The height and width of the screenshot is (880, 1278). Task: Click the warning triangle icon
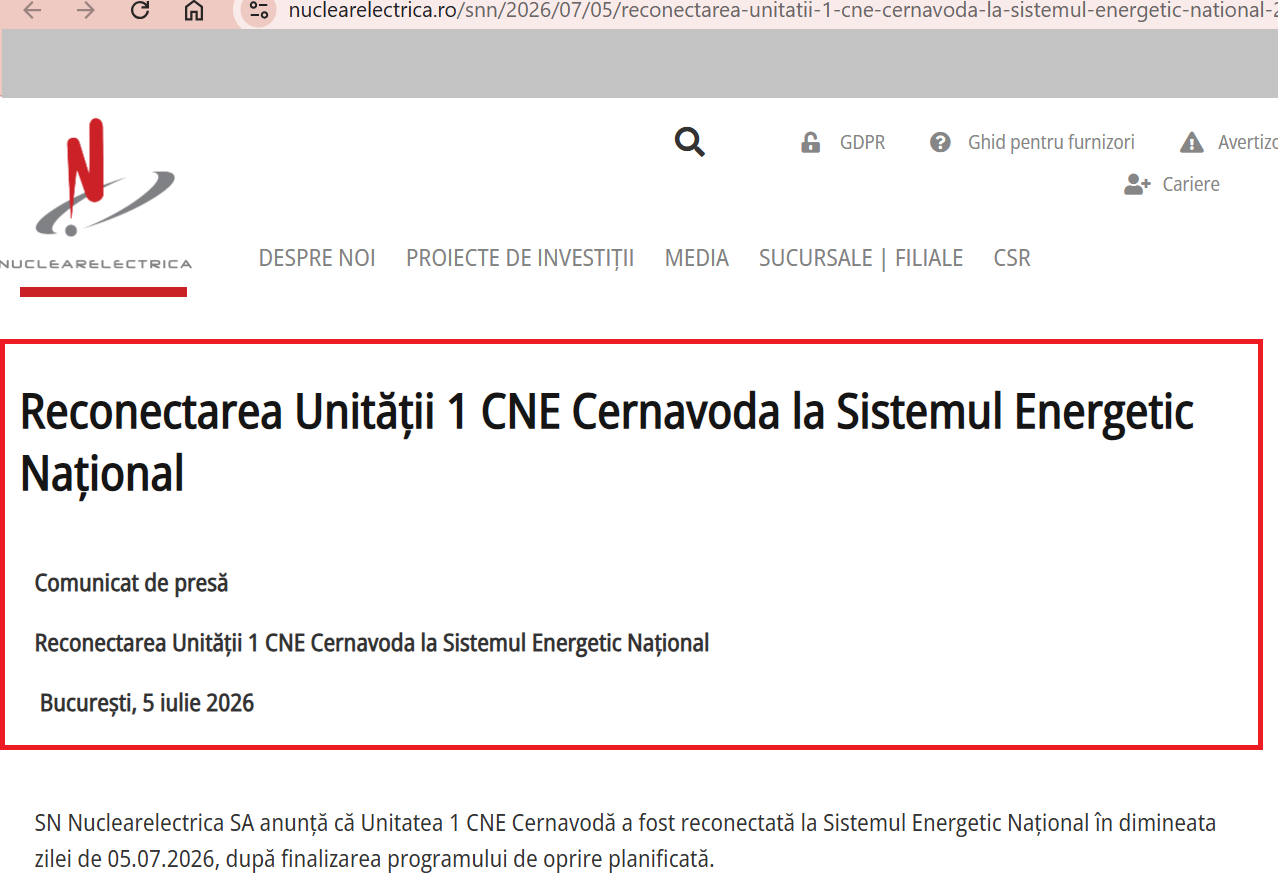click(1191, 142)
